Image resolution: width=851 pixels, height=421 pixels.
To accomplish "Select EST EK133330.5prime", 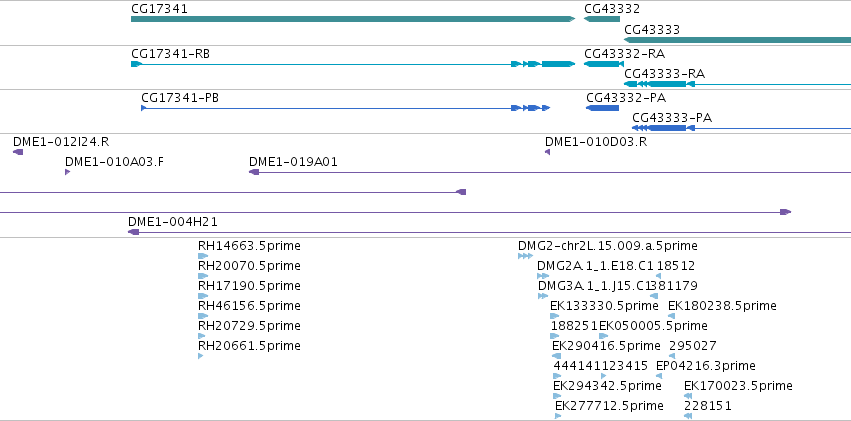I will [555, 316].
